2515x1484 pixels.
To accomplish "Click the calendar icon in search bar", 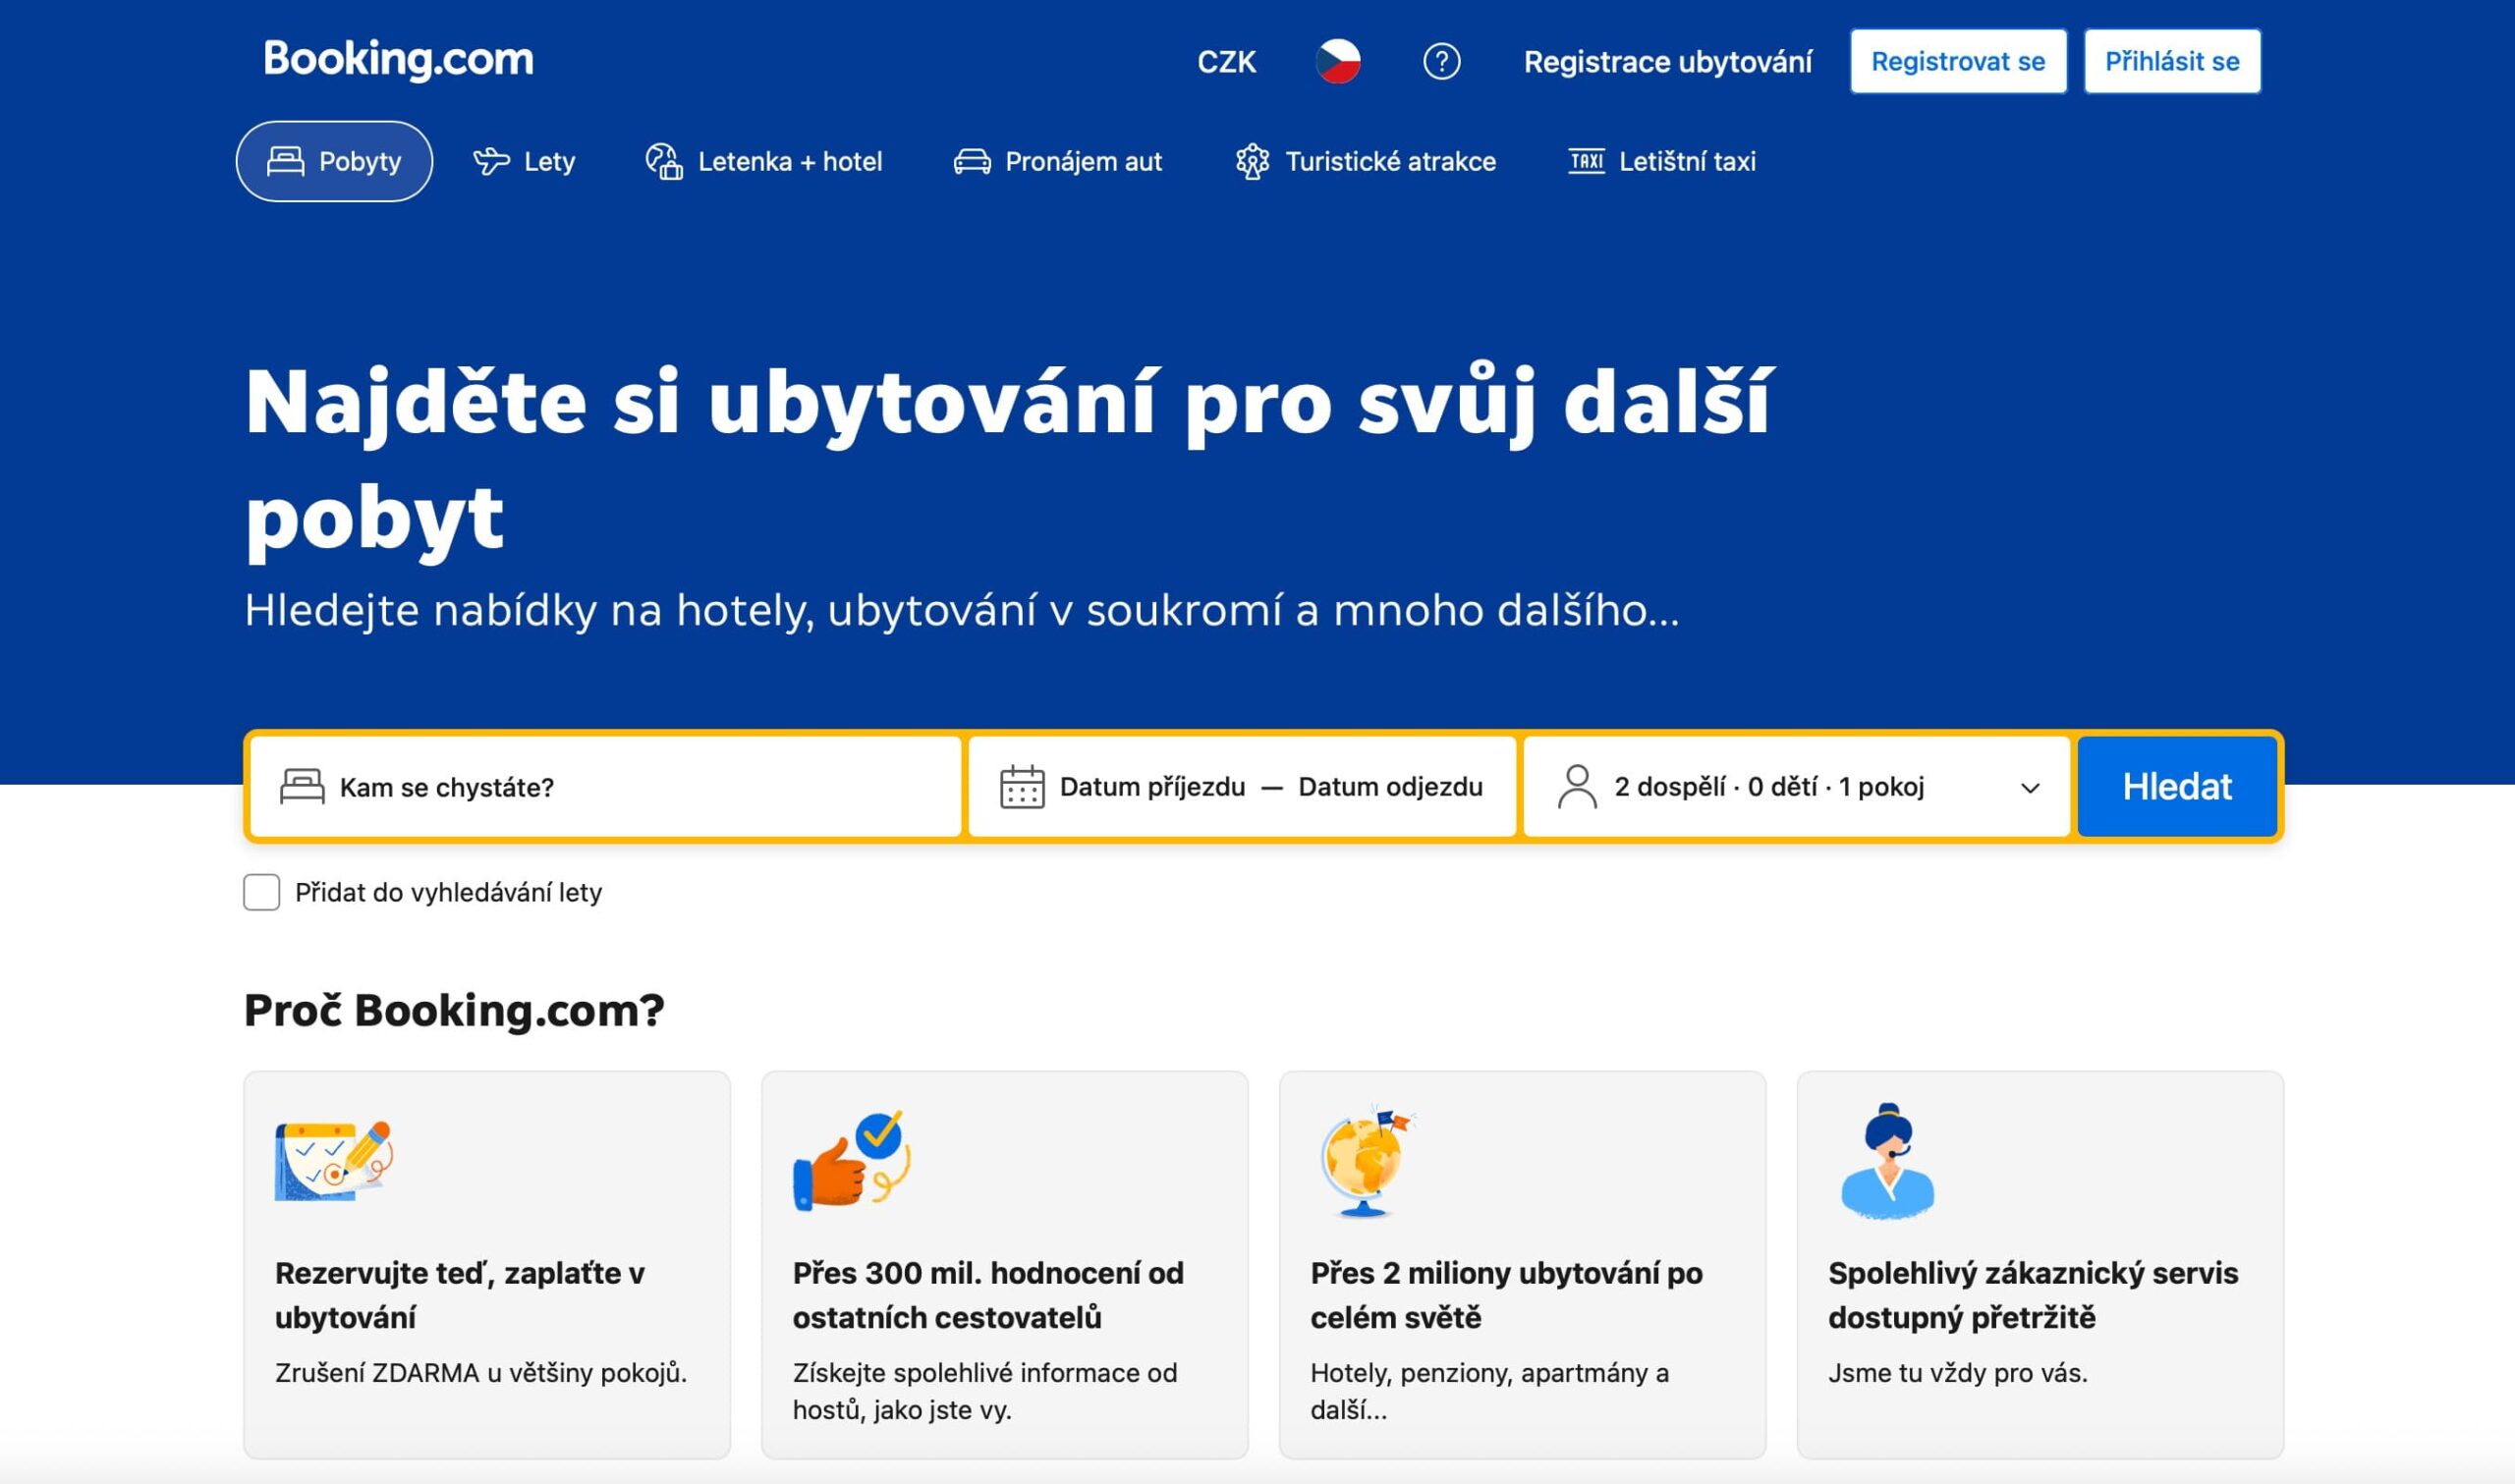I will tap(1019, 787).
